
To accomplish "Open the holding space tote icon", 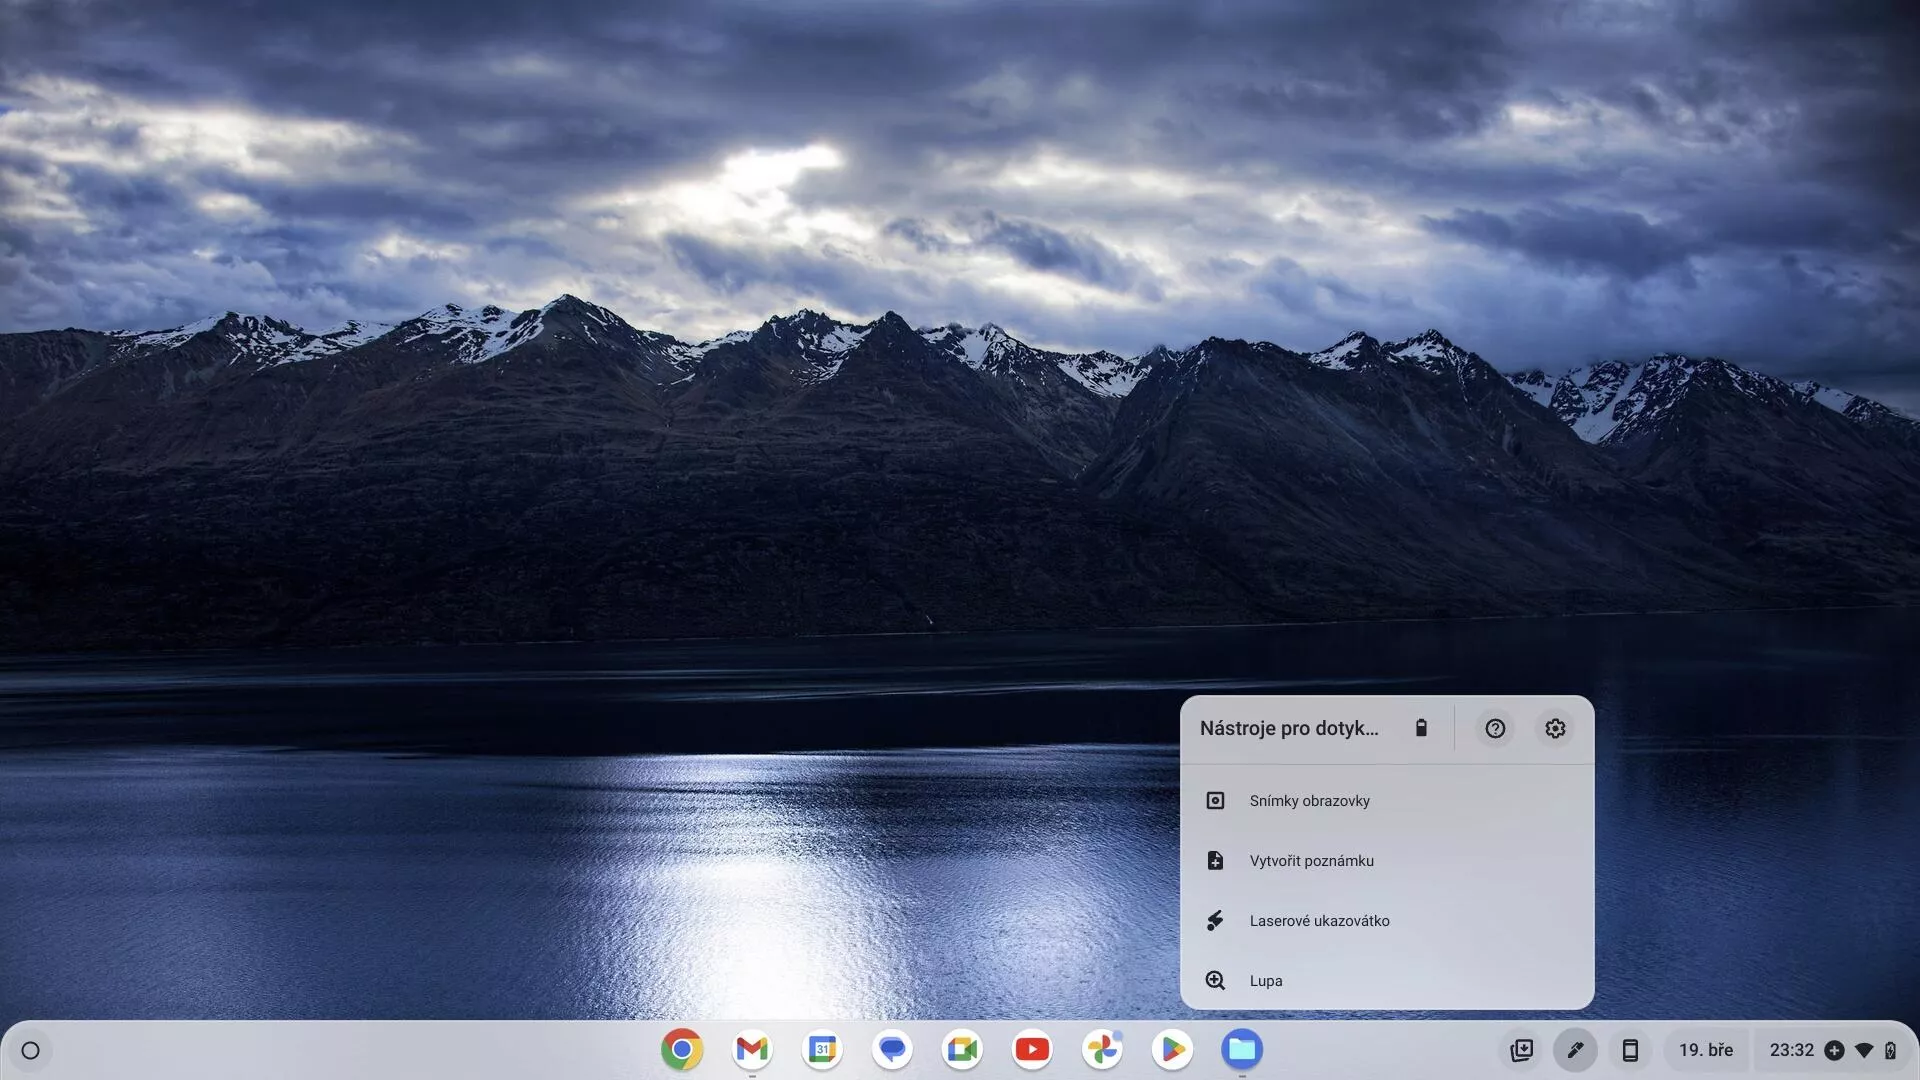I will pos(1521,1050).
